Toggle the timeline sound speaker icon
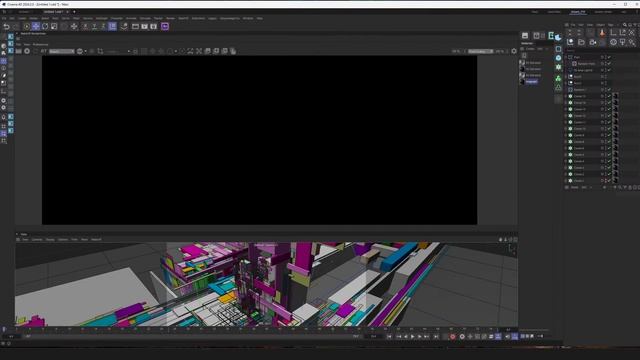Viewport: 640px width, 360px height. pyautogui.click(x=507, y=336)
